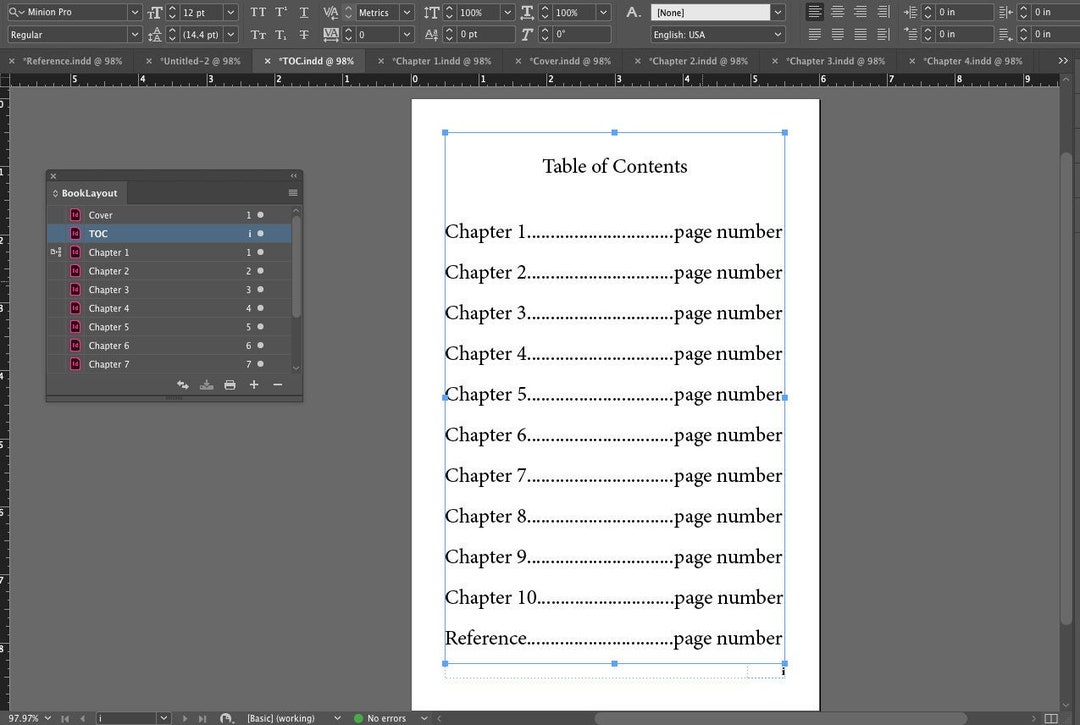Click baseline shift 0 pt field
This screenshot has height=725, width=1080.
[486, 34]
